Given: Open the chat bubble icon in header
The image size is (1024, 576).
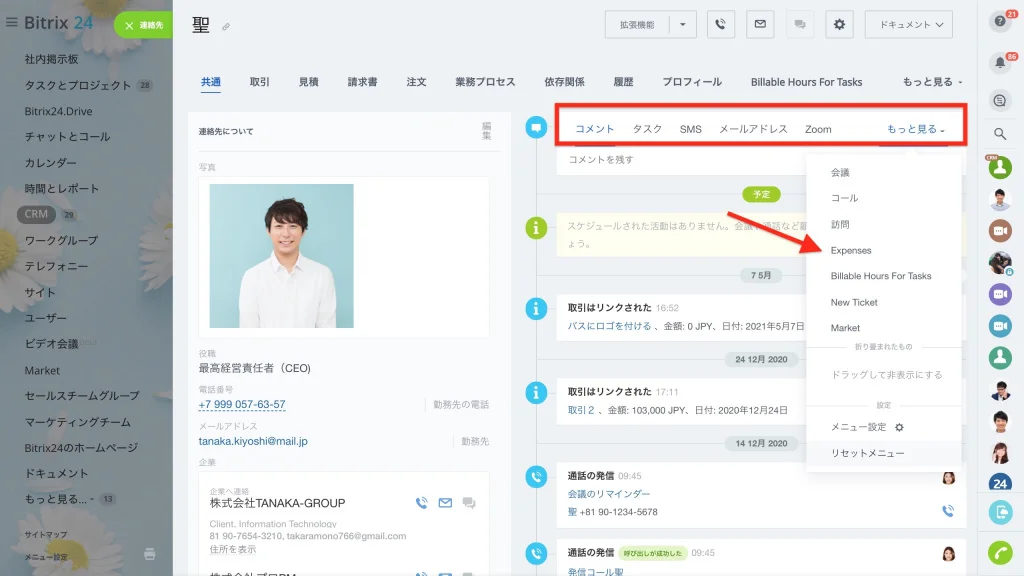Looking at the screenshot, I should click(800, 25).
